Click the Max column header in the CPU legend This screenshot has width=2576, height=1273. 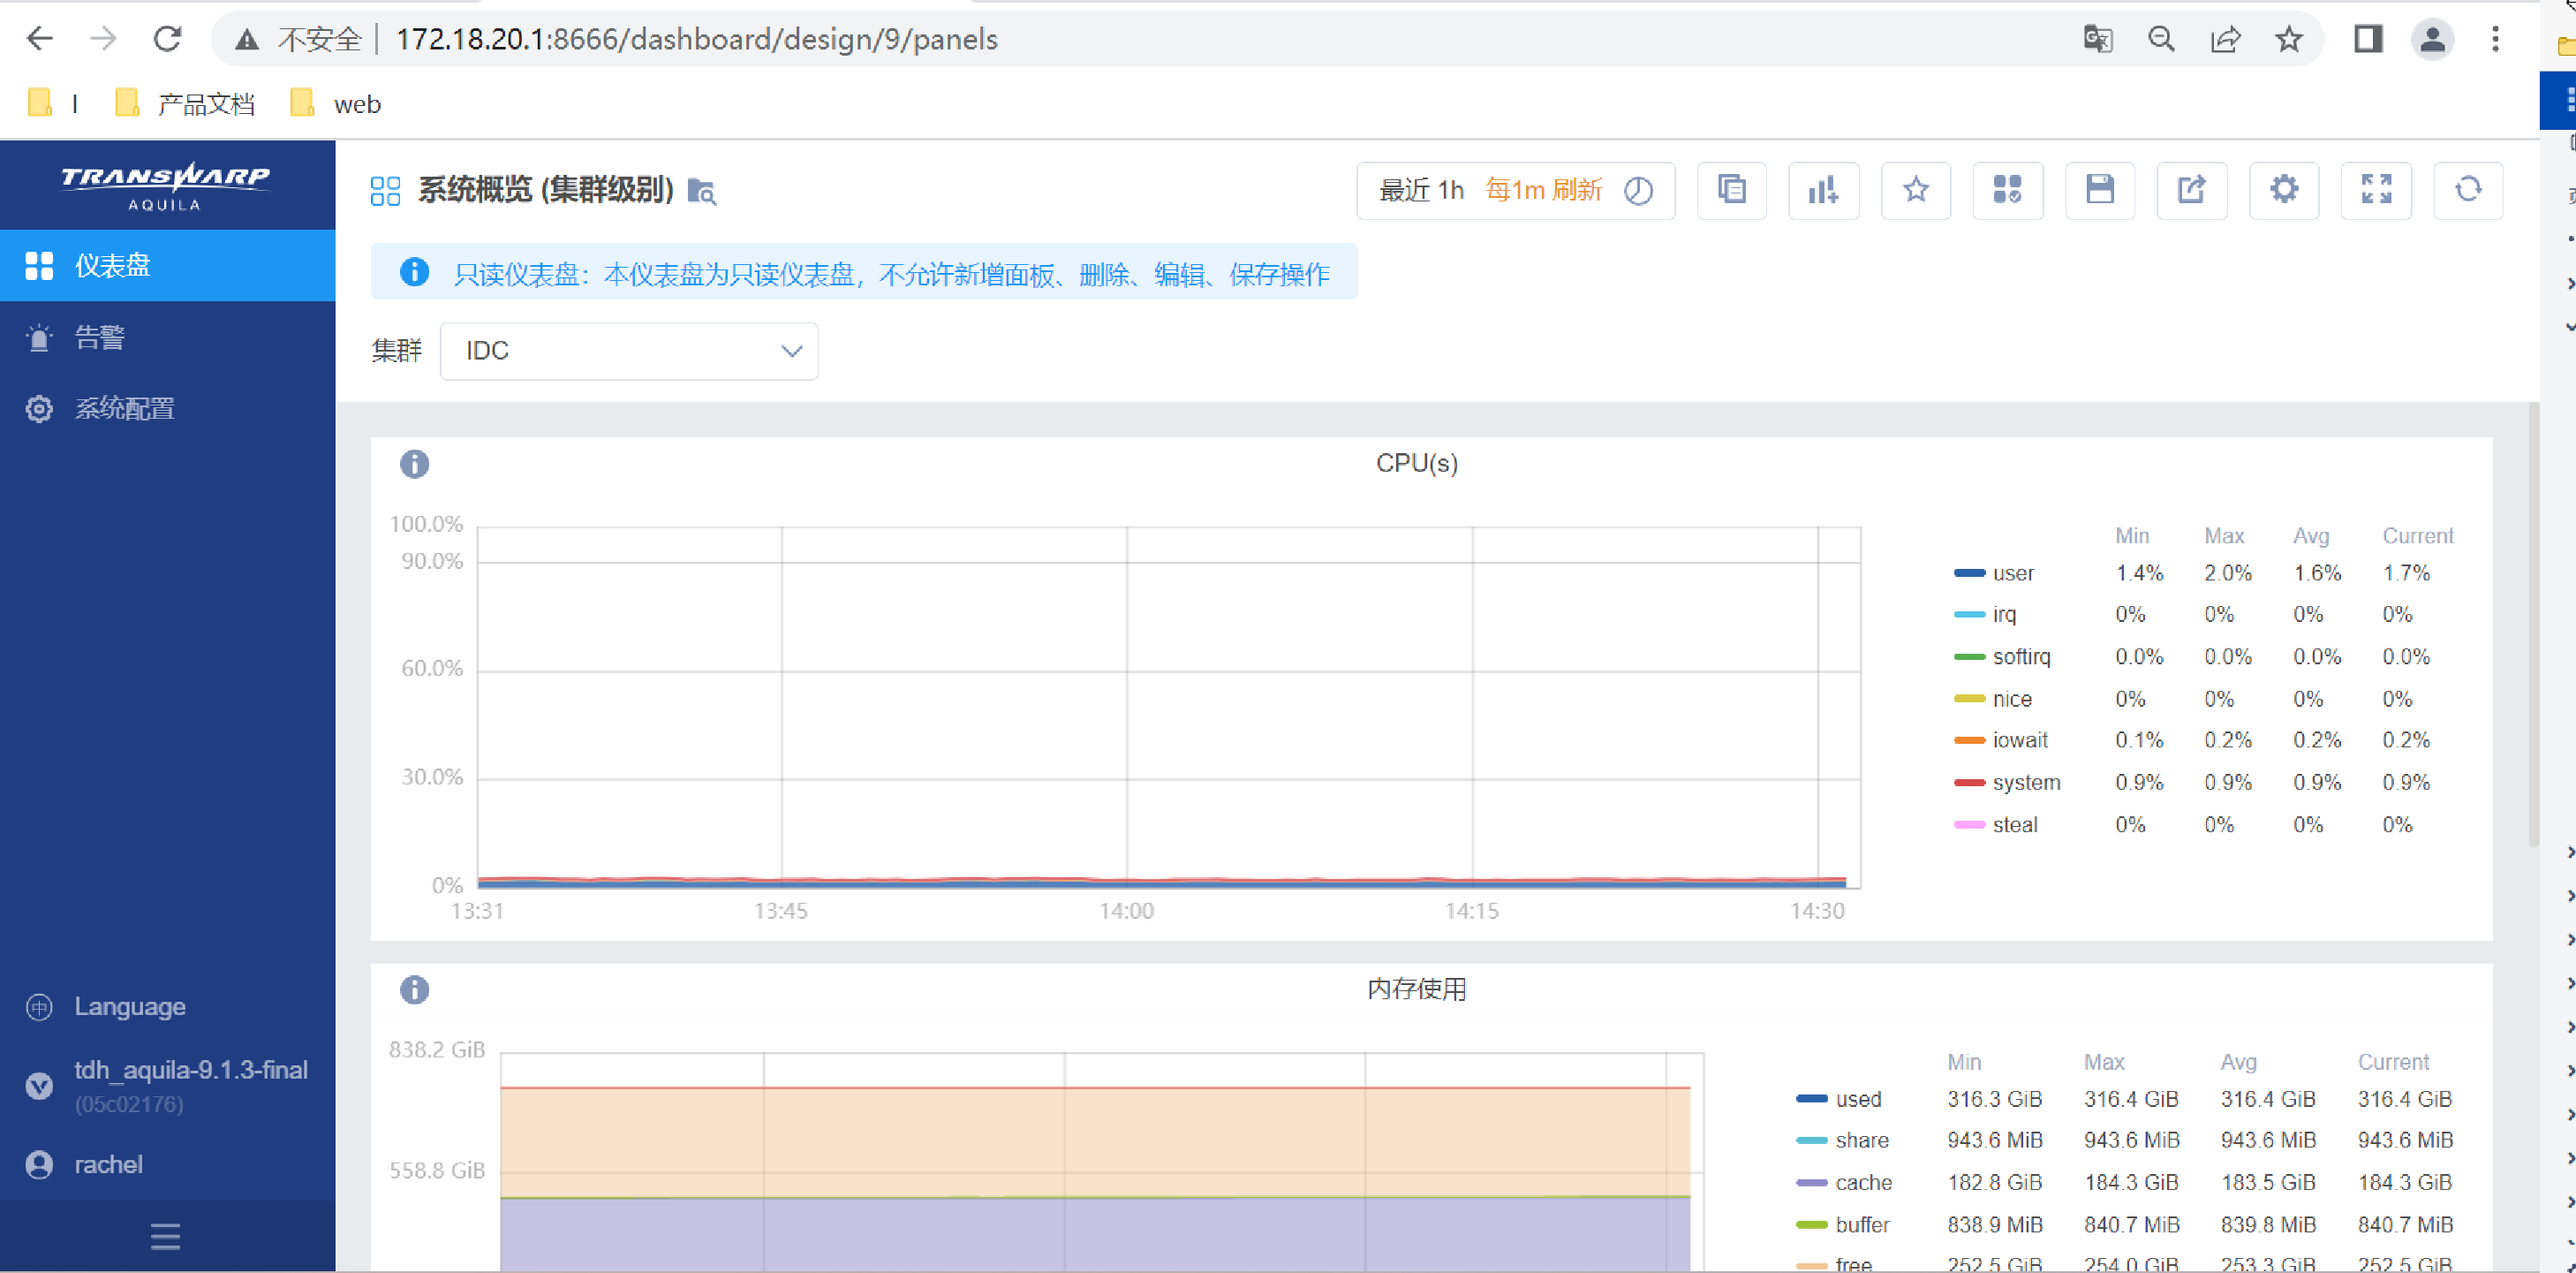2224,536
